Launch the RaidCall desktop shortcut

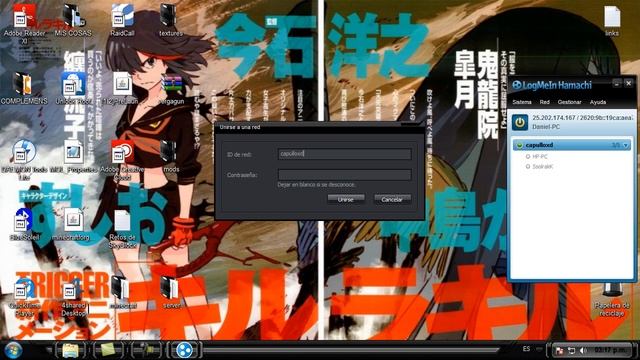coord(122,20)
